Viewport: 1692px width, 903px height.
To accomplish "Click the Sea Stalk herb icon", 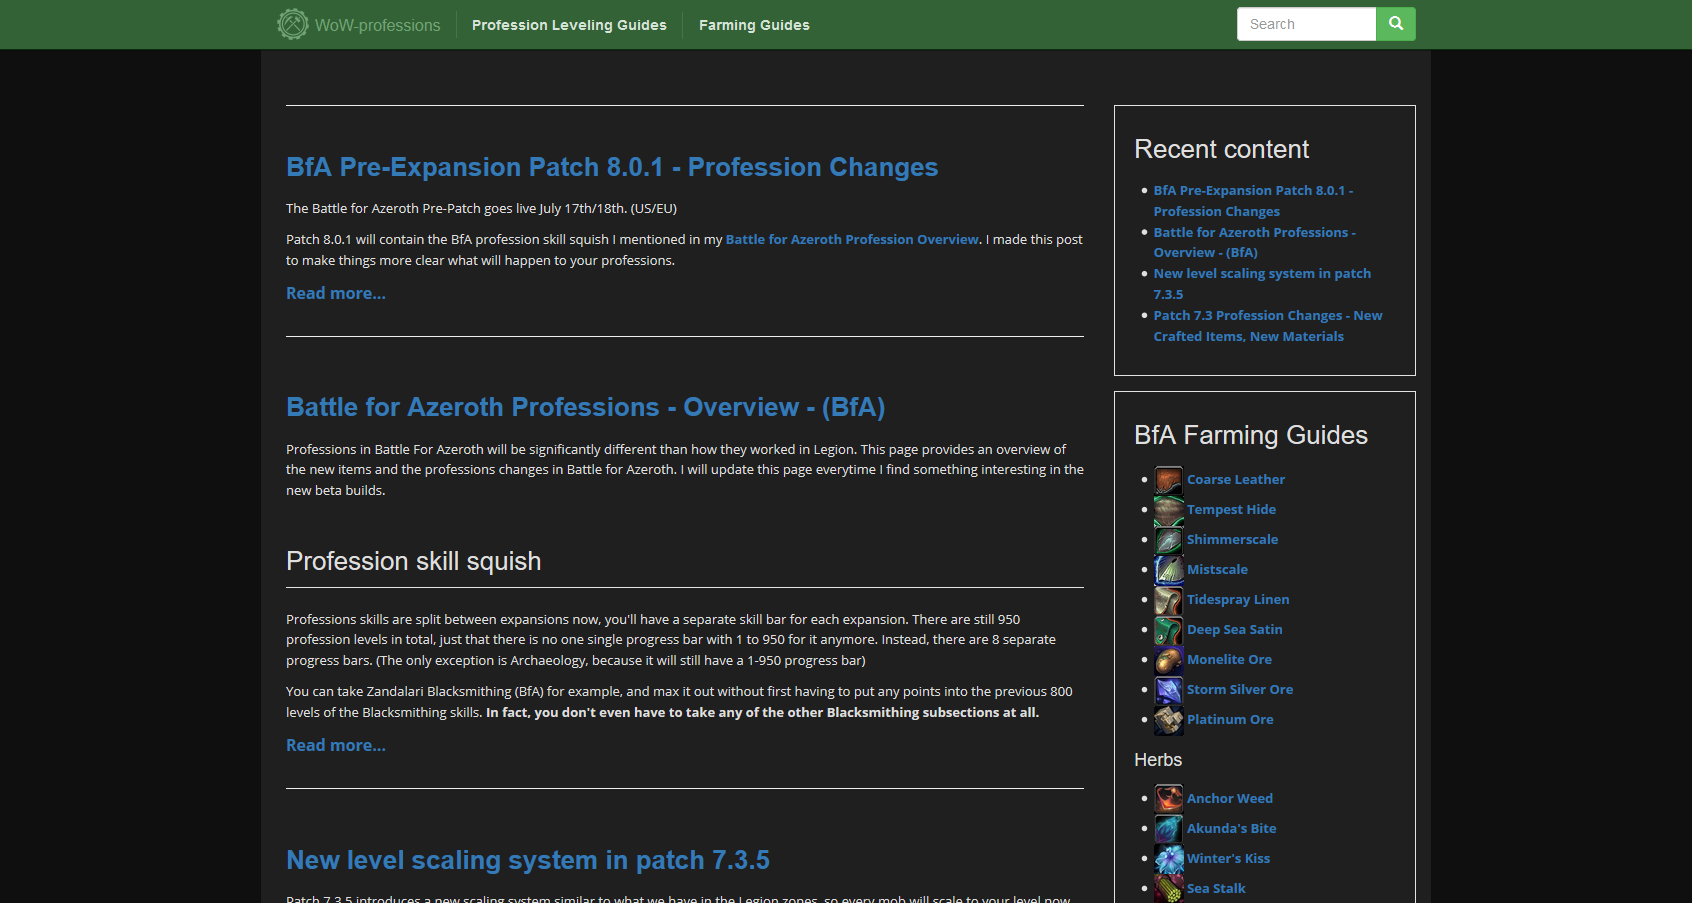I will tap(1169, 889).
